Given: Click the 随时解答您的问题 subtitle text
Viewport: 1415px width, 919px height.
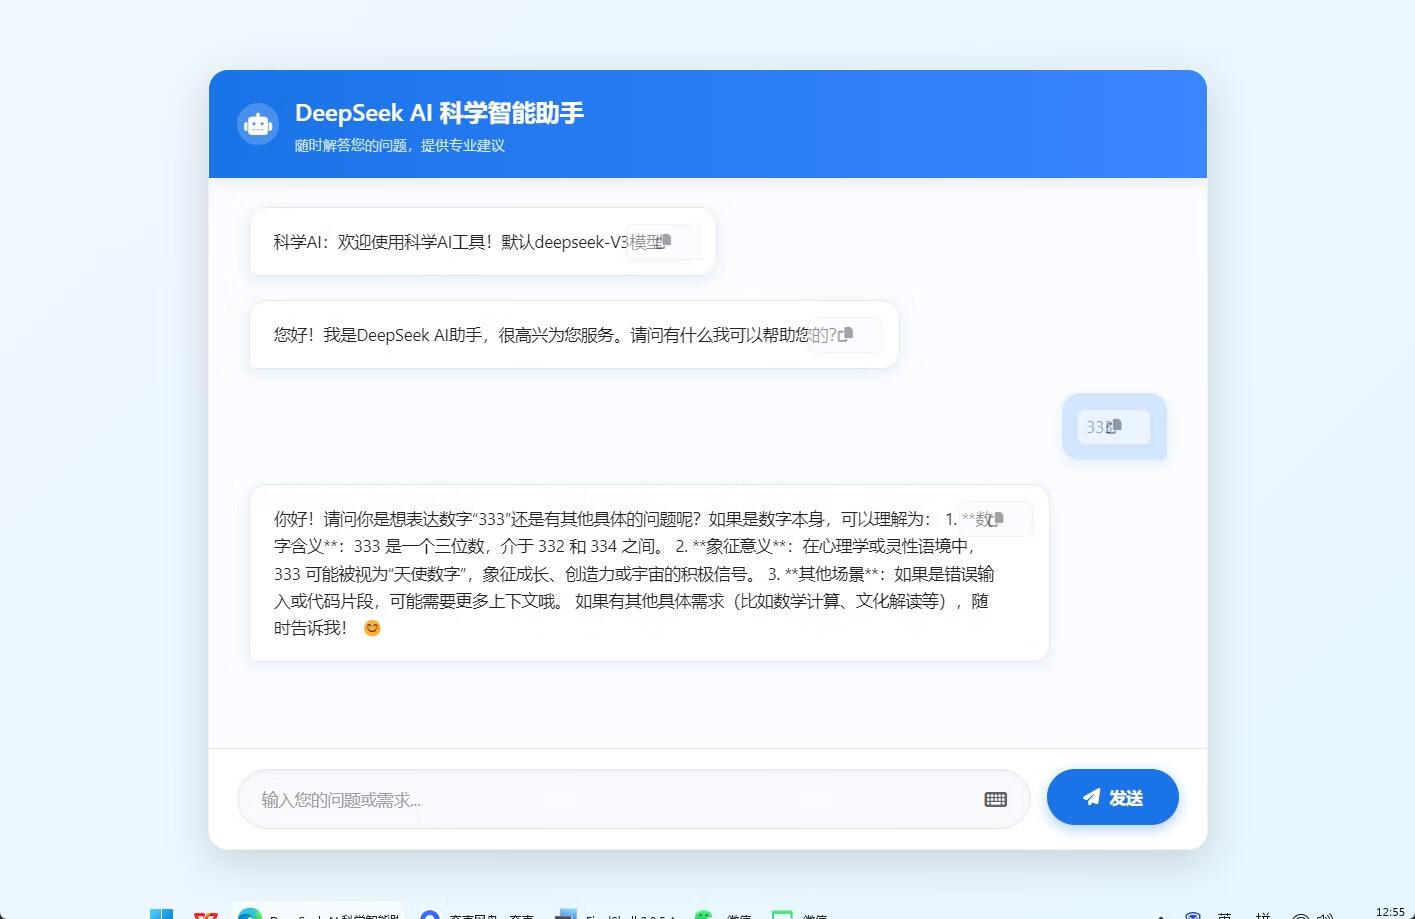Looking at the screenshot, I should tap(399, 146).
